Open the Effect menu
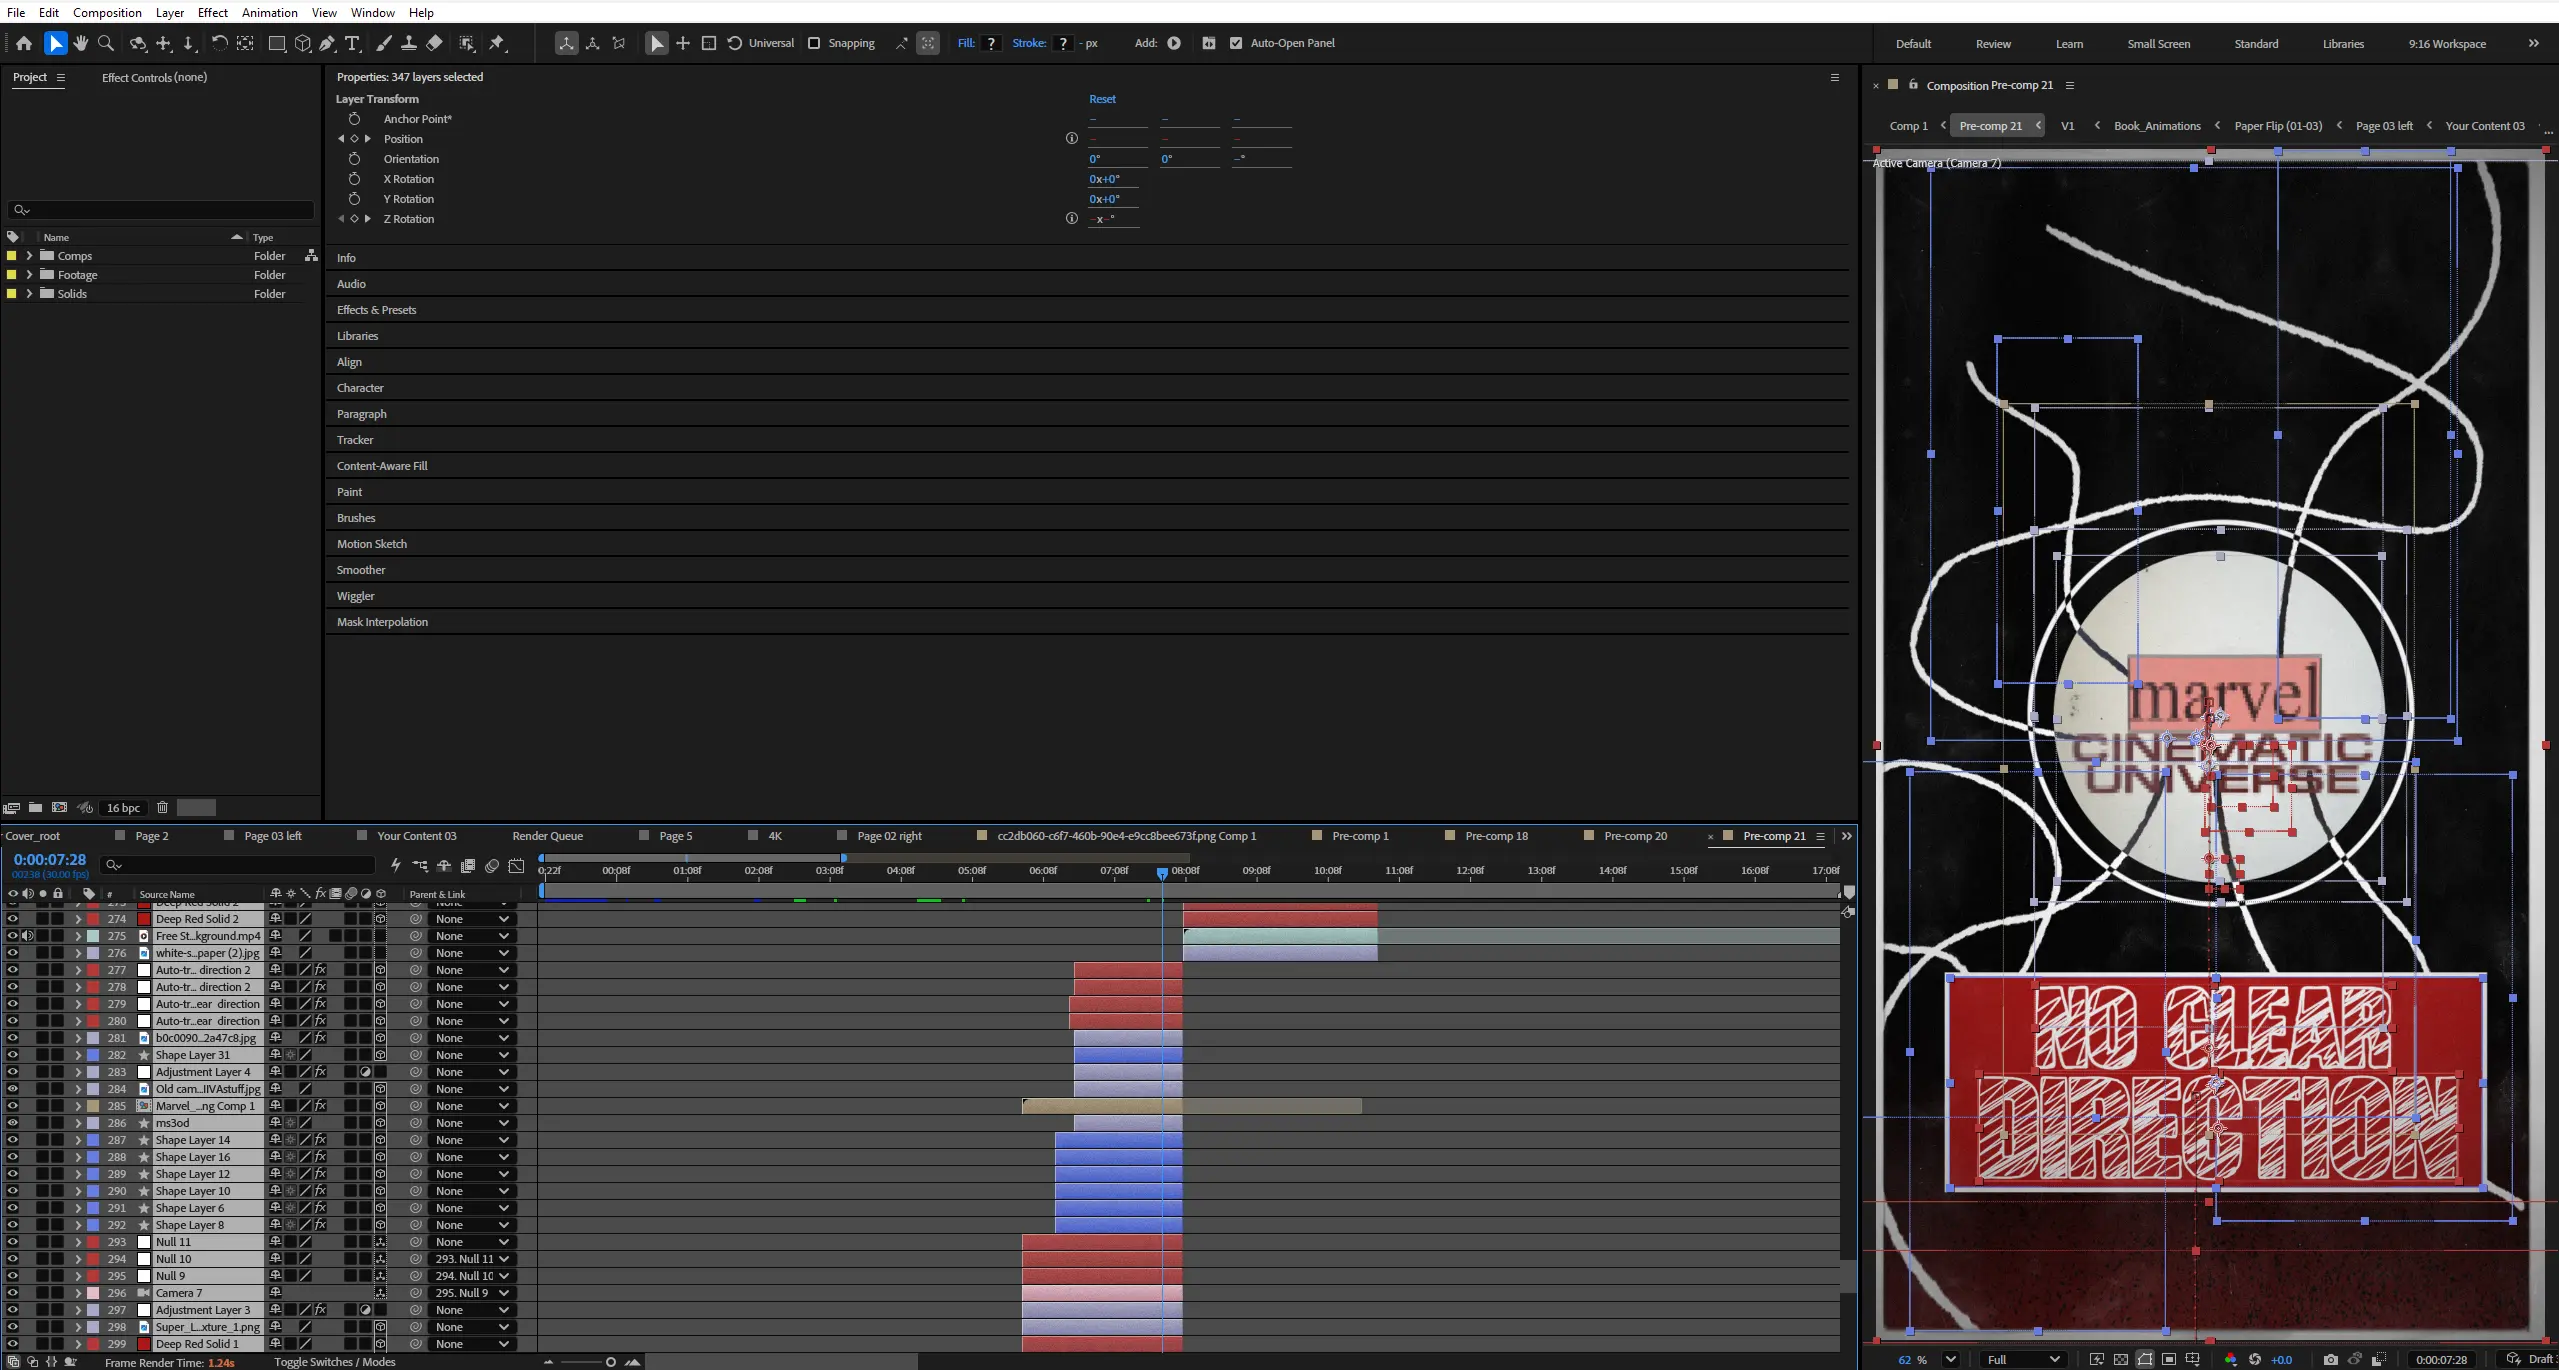The height and width of the screenshot is (1370, 2559). click(213, 12)
